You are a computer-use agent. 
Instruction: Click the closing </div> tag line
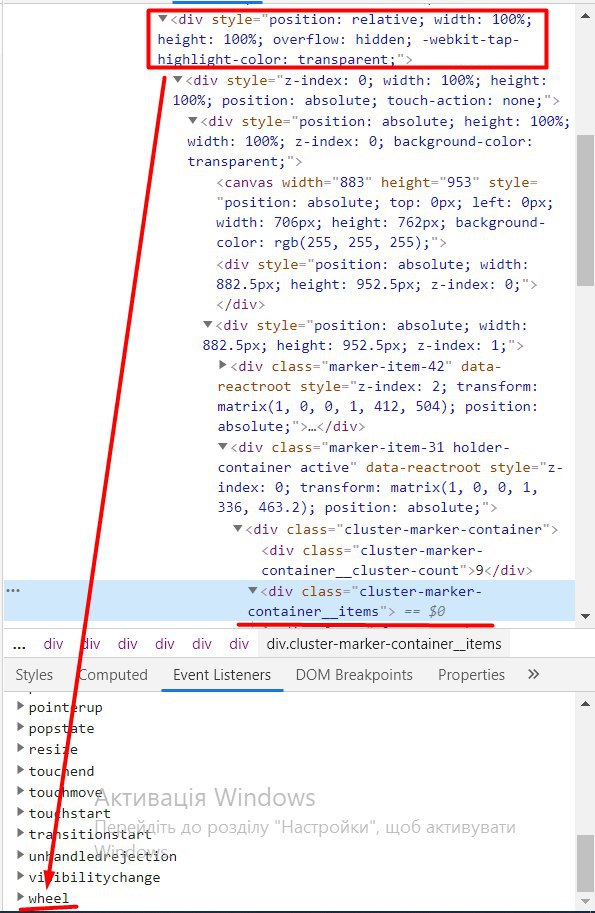point(240,305)
